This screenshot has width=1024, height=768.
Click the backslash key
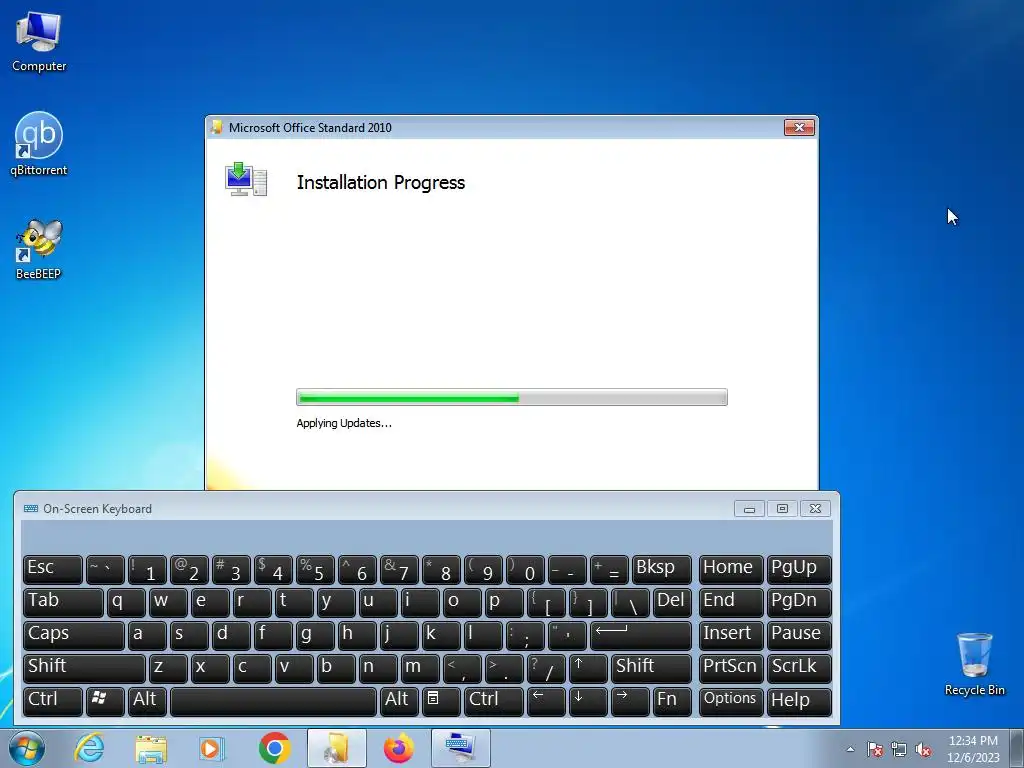630,602
